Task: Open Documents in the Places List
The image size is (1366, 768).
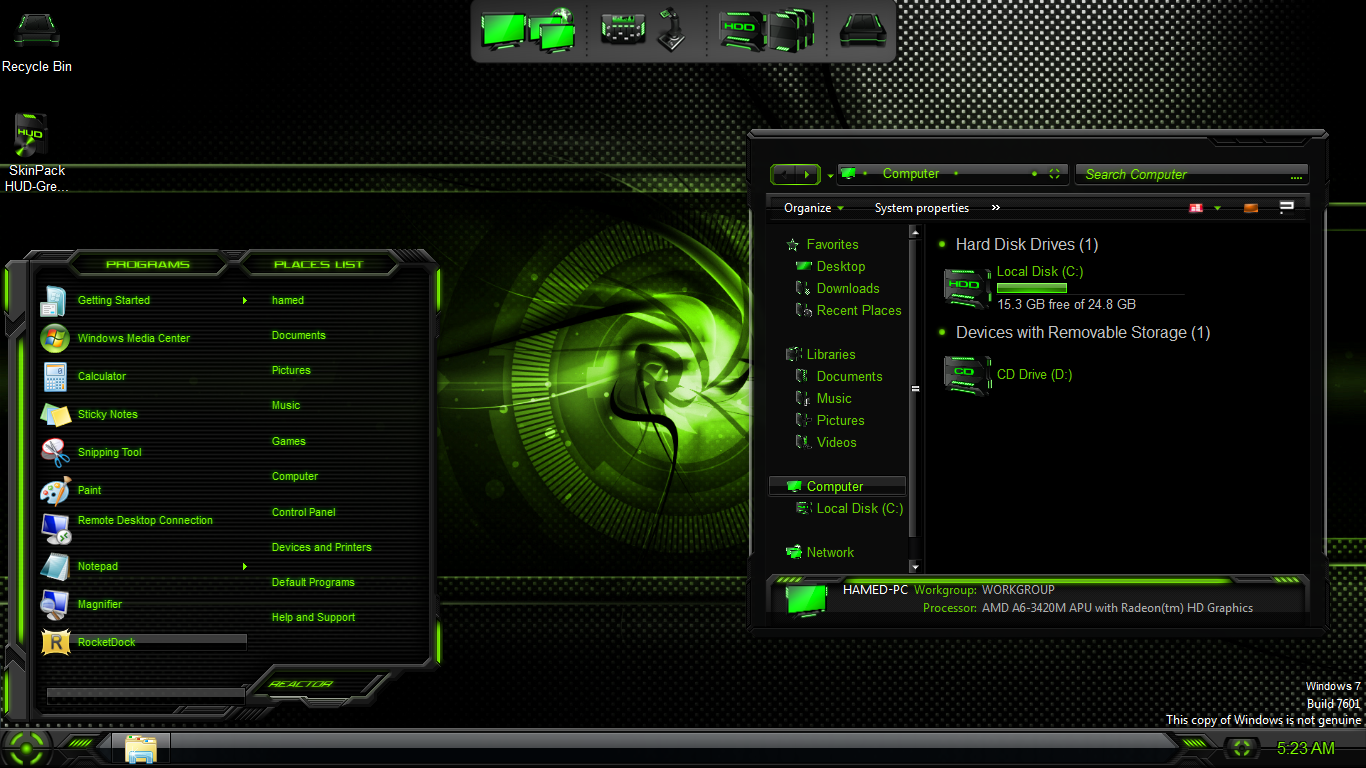Action: click(299, 335)
